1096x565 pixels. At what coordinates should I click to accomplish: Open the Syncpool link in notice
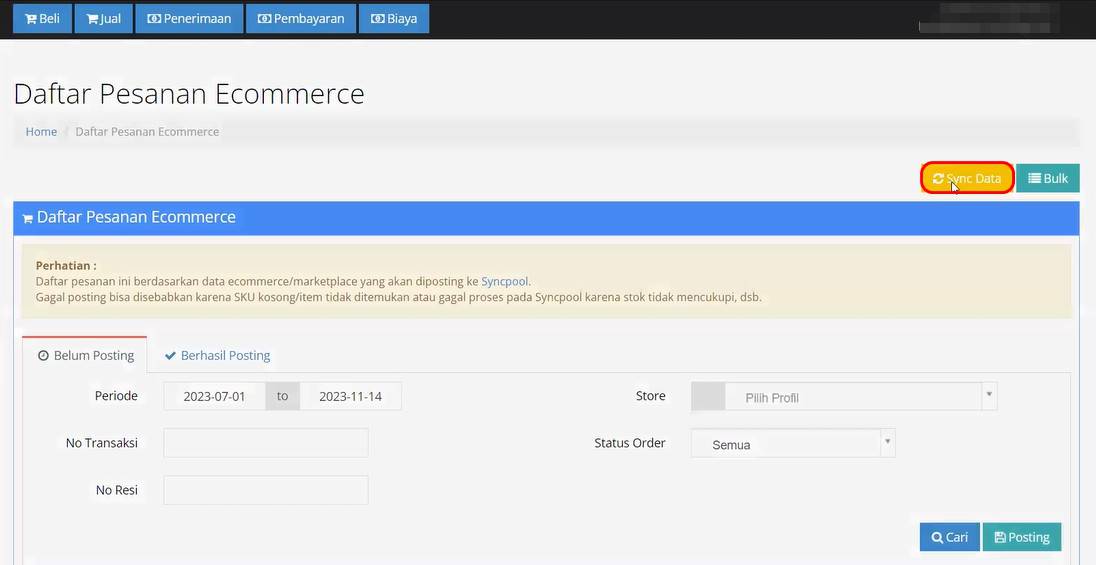coord(505,282)
